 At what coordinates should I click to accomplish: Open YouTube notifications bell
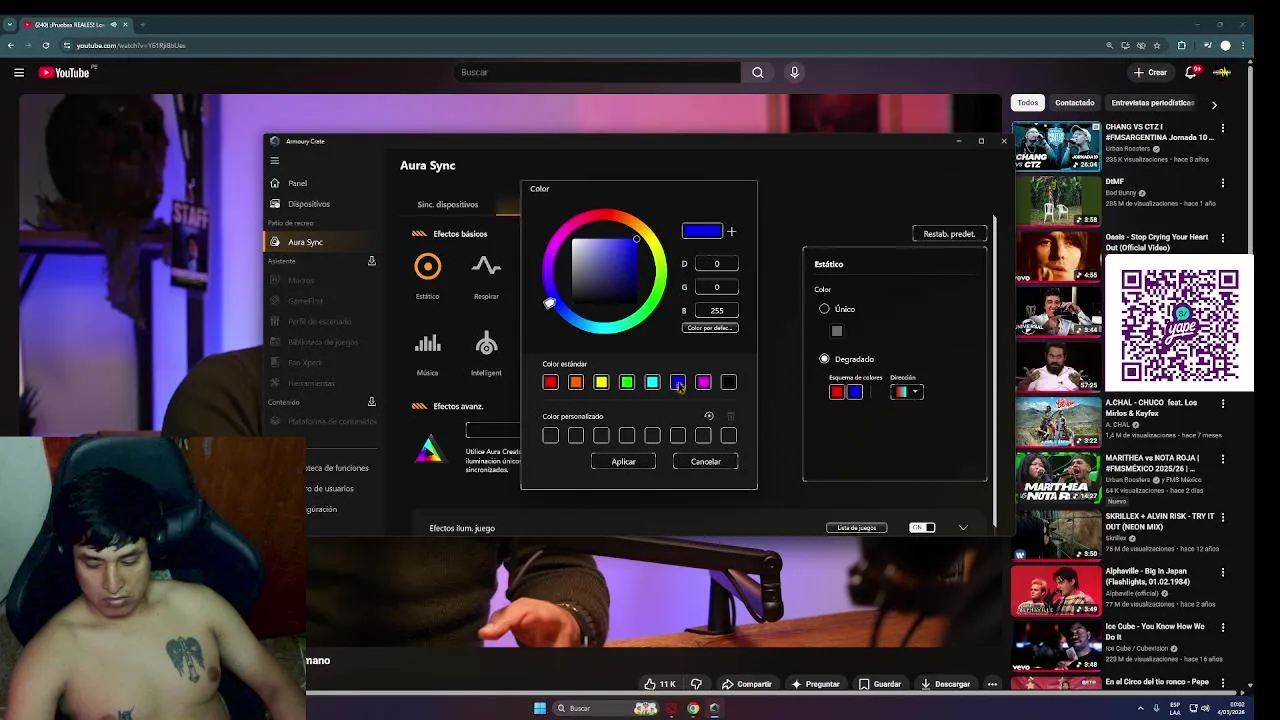tap(1191, 72)
